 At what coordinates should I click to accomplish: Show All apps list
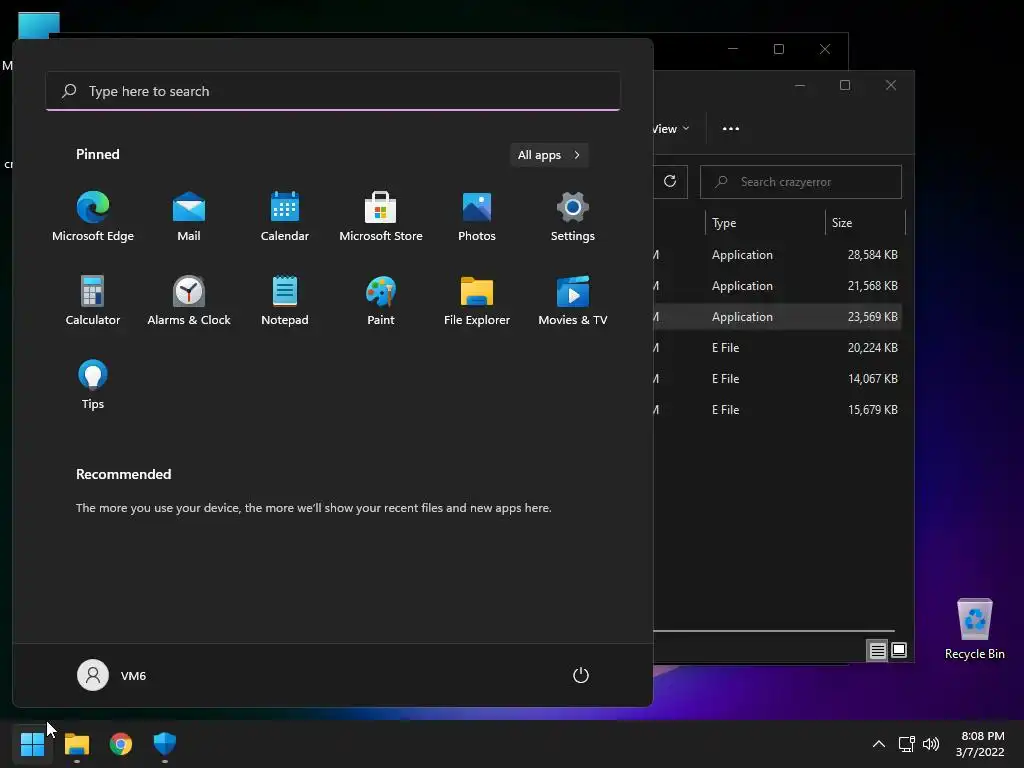point(549,155)
